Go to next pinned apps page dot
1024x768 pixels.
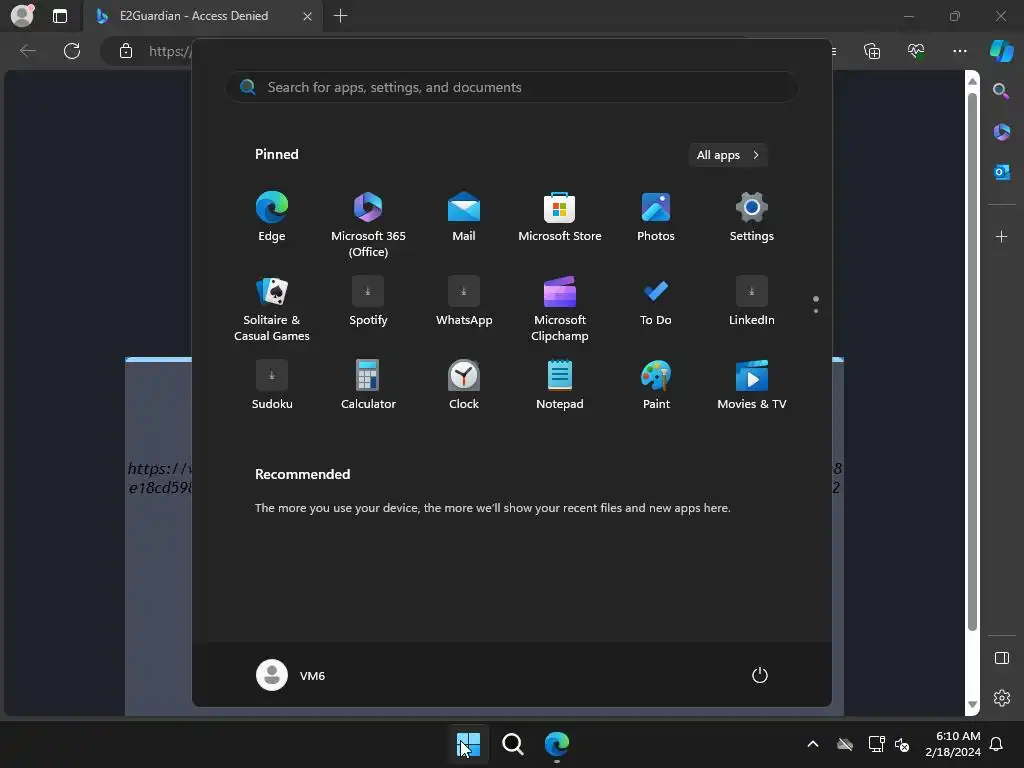point(816,311)
